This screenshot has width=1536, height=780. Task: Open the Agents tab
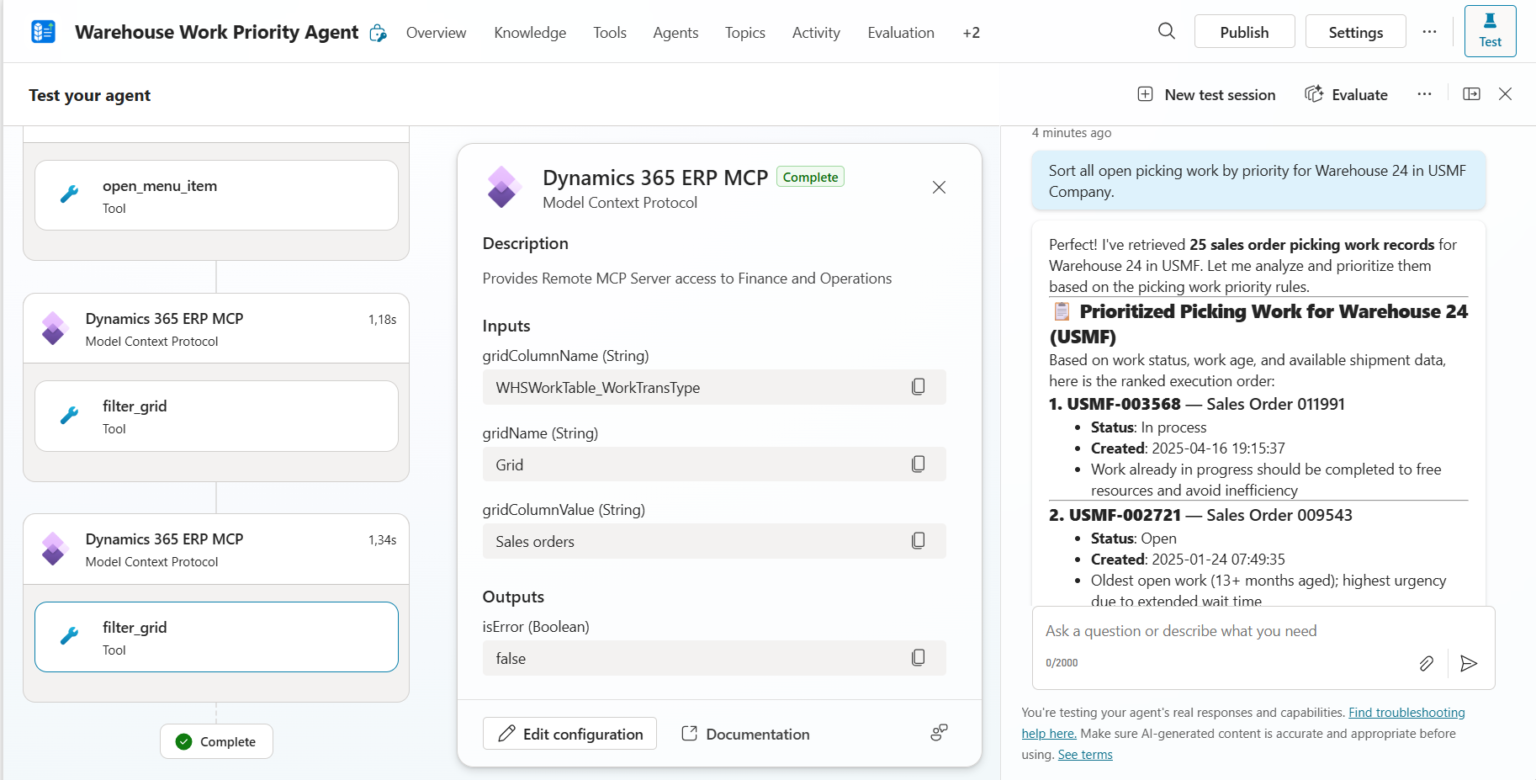[676, 33]
